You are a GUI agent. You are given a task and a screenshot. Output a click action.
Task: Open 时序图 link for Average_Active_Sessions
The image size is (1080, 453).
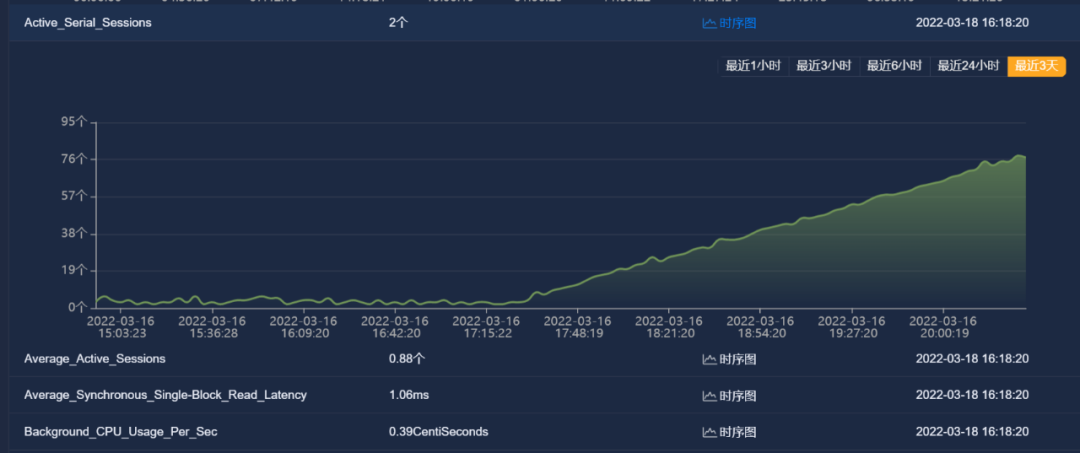point(738,359)
